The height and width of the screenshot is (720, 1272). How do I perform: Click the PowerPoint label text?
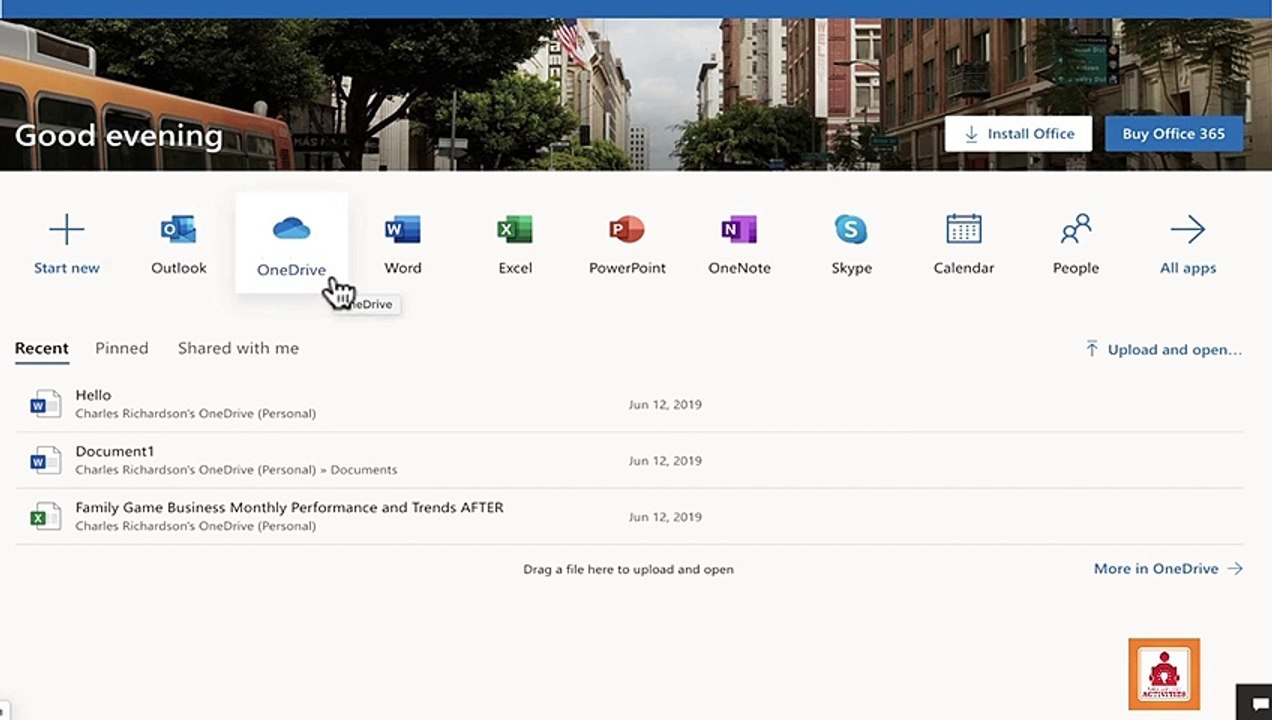[x=627, y=268]
